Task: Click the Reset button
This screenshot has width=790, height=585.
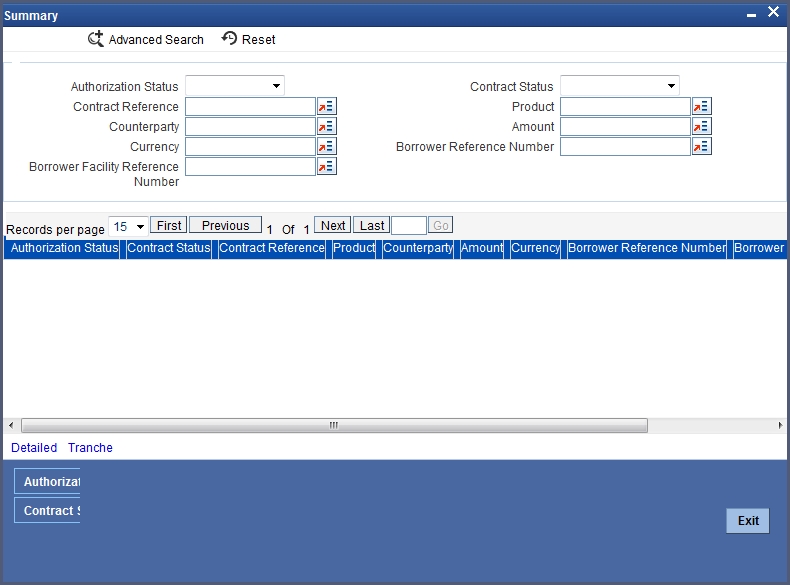Action: point(248,39)
